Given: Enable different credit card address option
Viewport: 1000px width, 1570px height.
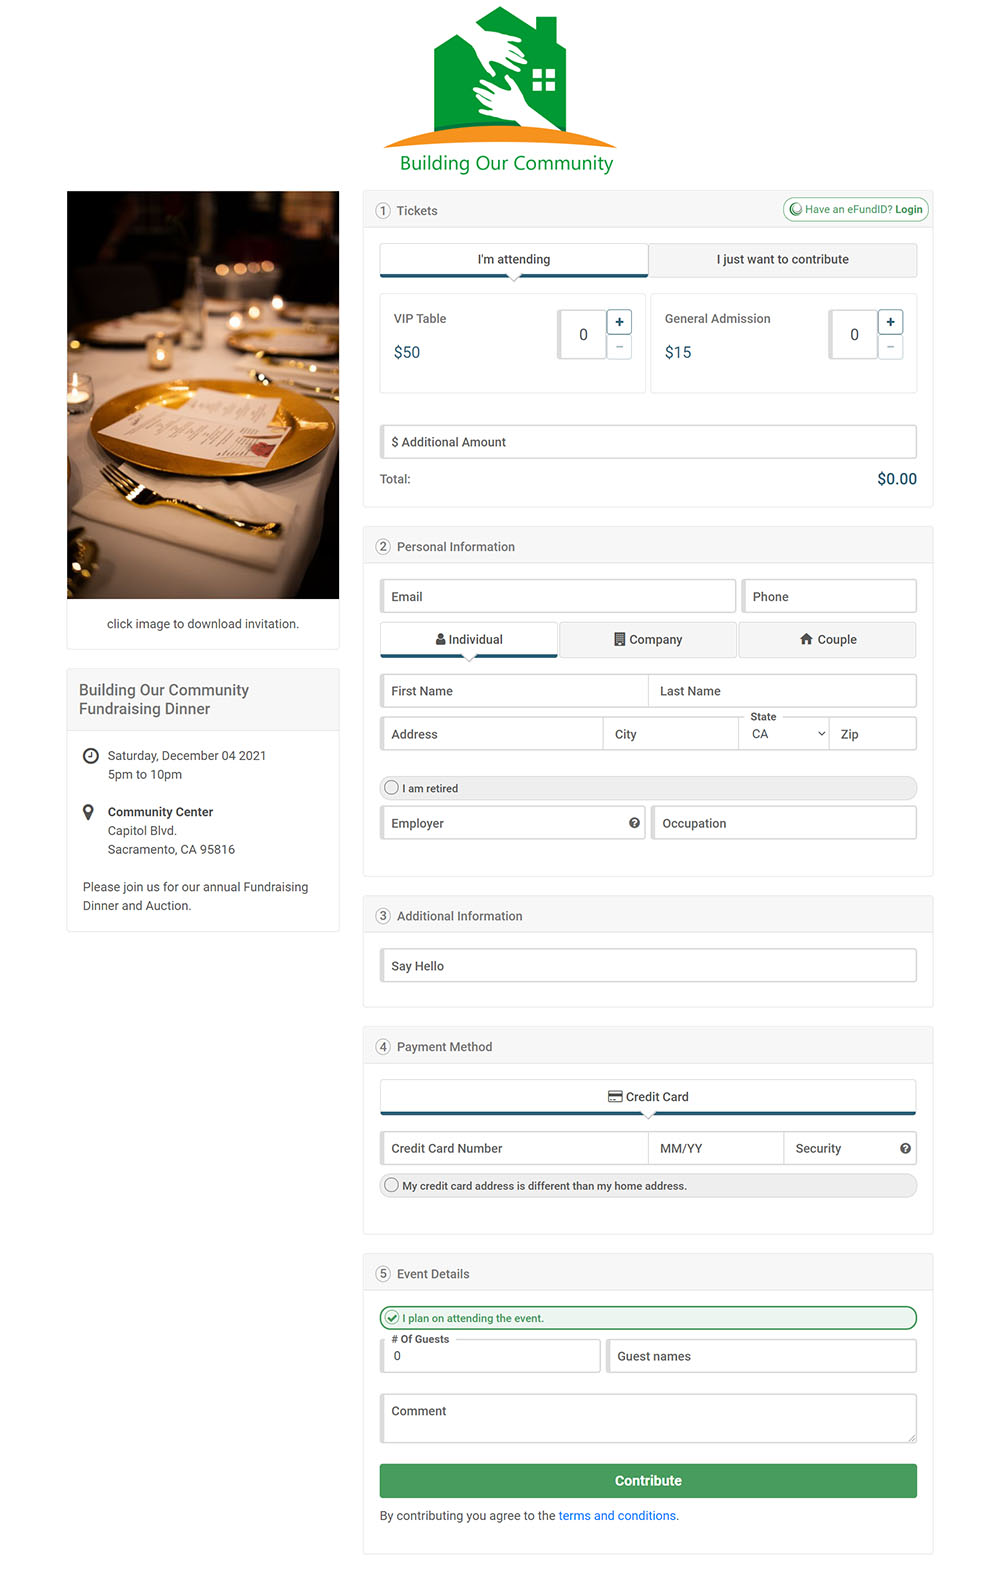Looking at the screenshot, I should point(392,1185).
